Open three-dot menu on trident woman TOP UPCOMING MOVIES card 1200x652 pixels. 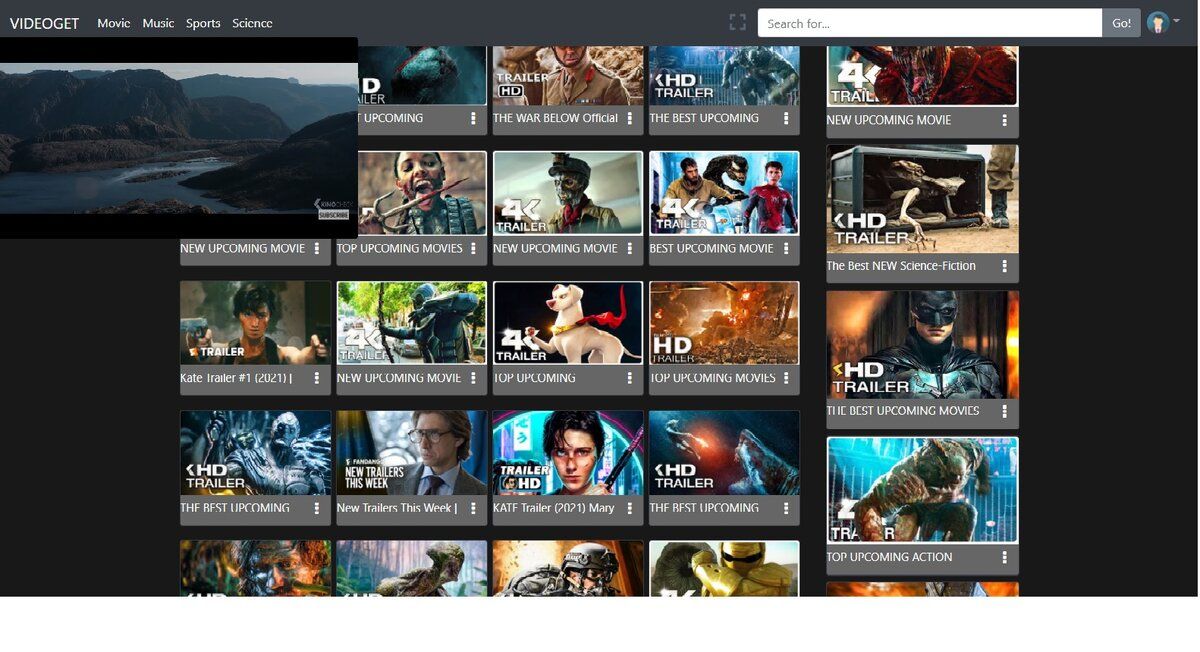[x=473, y=248]
